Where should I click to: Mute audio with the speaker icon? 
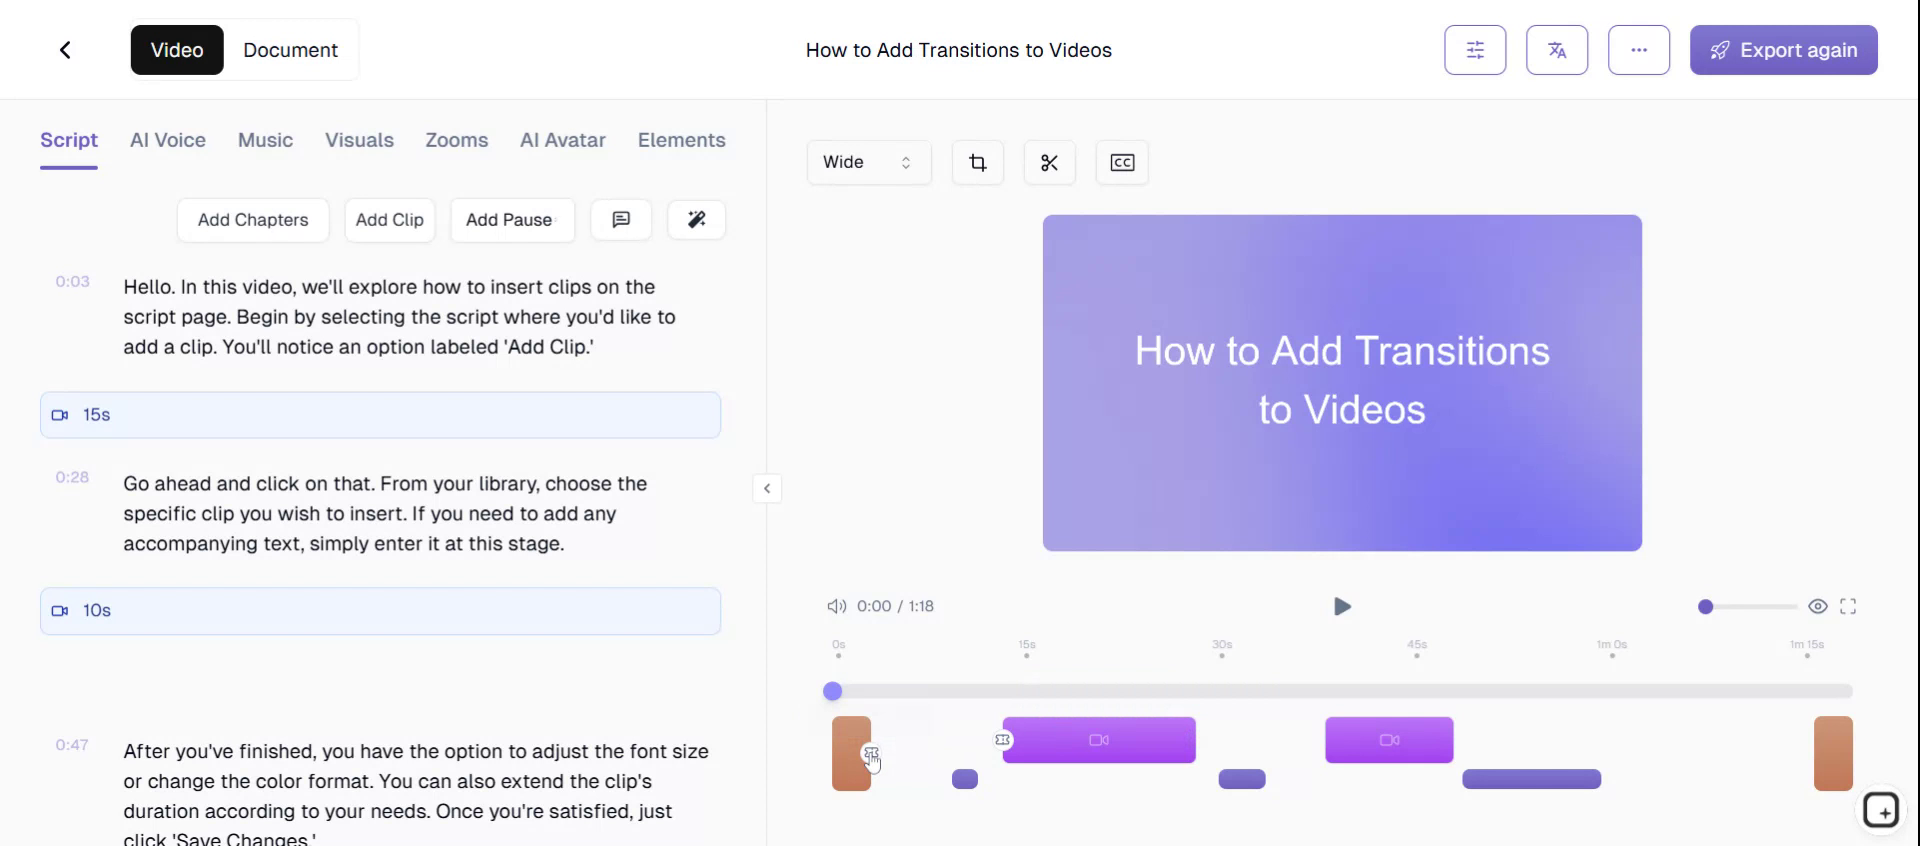coord(836,606)
